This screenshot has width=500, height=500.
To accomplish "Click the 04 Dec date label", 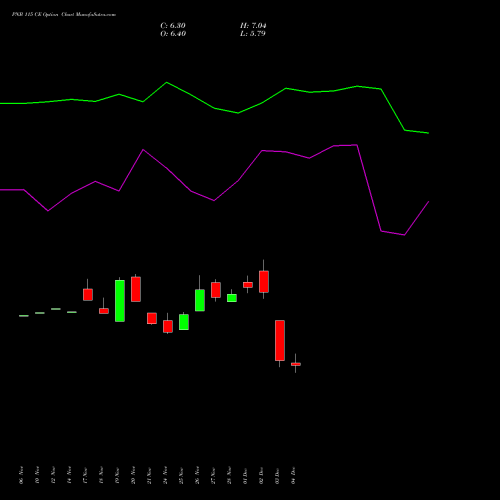I will [x=293, y=475].
